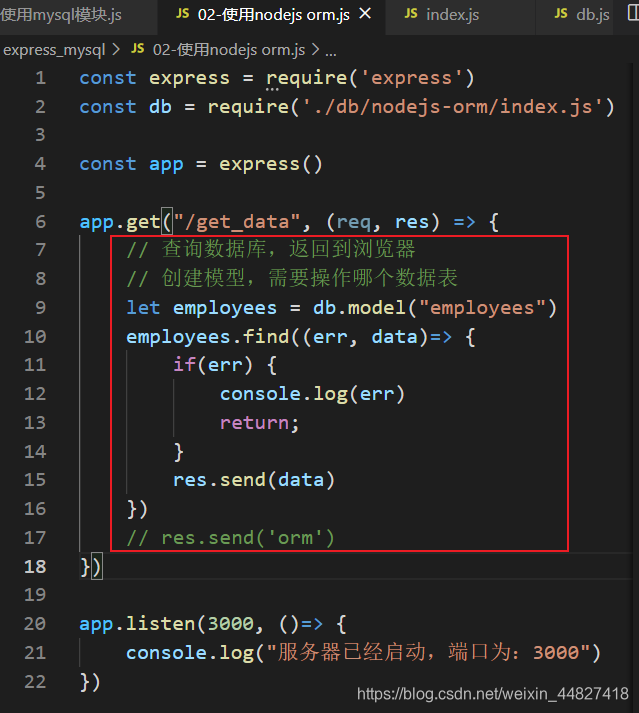Image resolution: width=639 pixels, height=713 pixels.
Task: Click line number 1 in gutter
Action: pyautogui.click(x=40, y=78)
